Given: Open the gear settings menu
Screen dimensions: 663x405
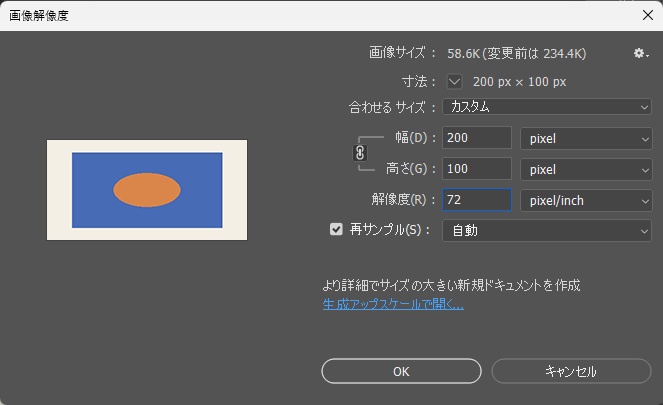Looking at the screenshot, I should click(641, 53).
